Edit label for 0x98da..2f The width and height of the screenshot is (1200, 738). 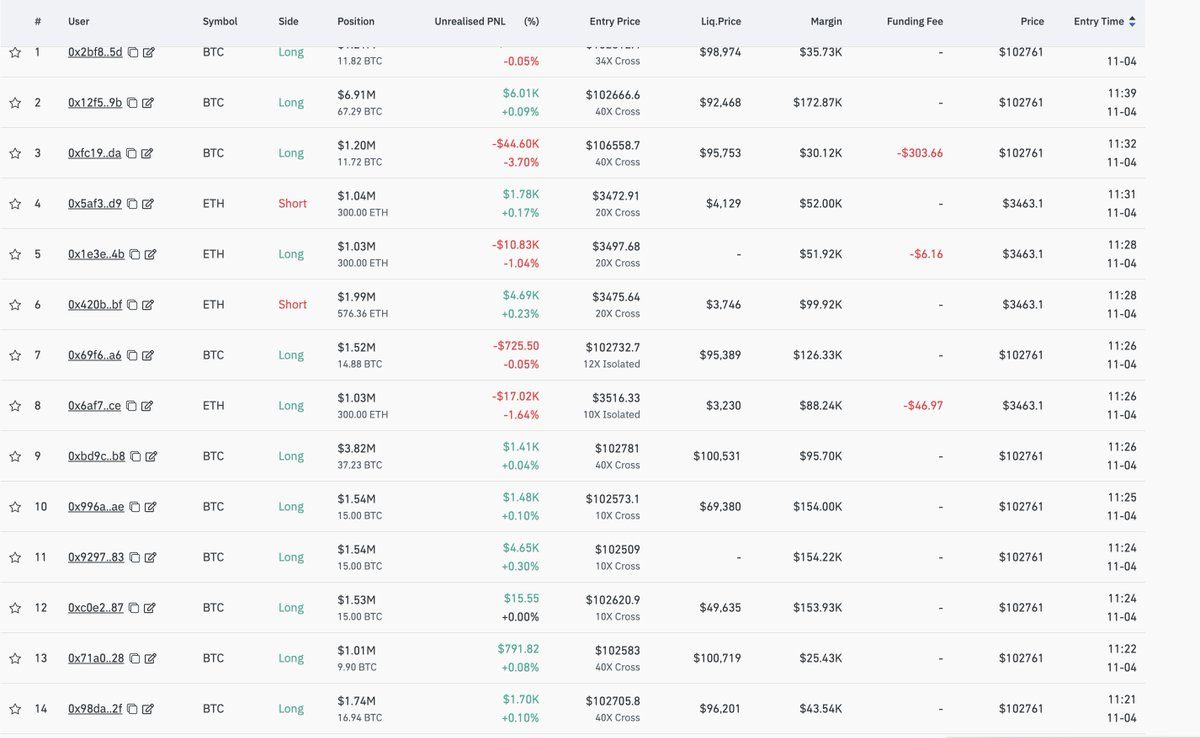click(x=148, y=709)
